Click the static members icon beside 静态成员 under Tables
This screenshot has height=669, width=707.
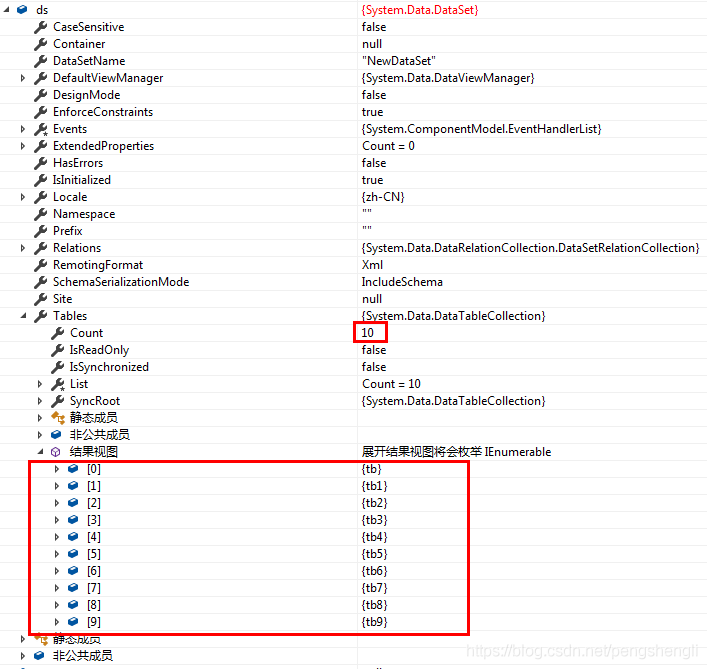click(58, 418)
